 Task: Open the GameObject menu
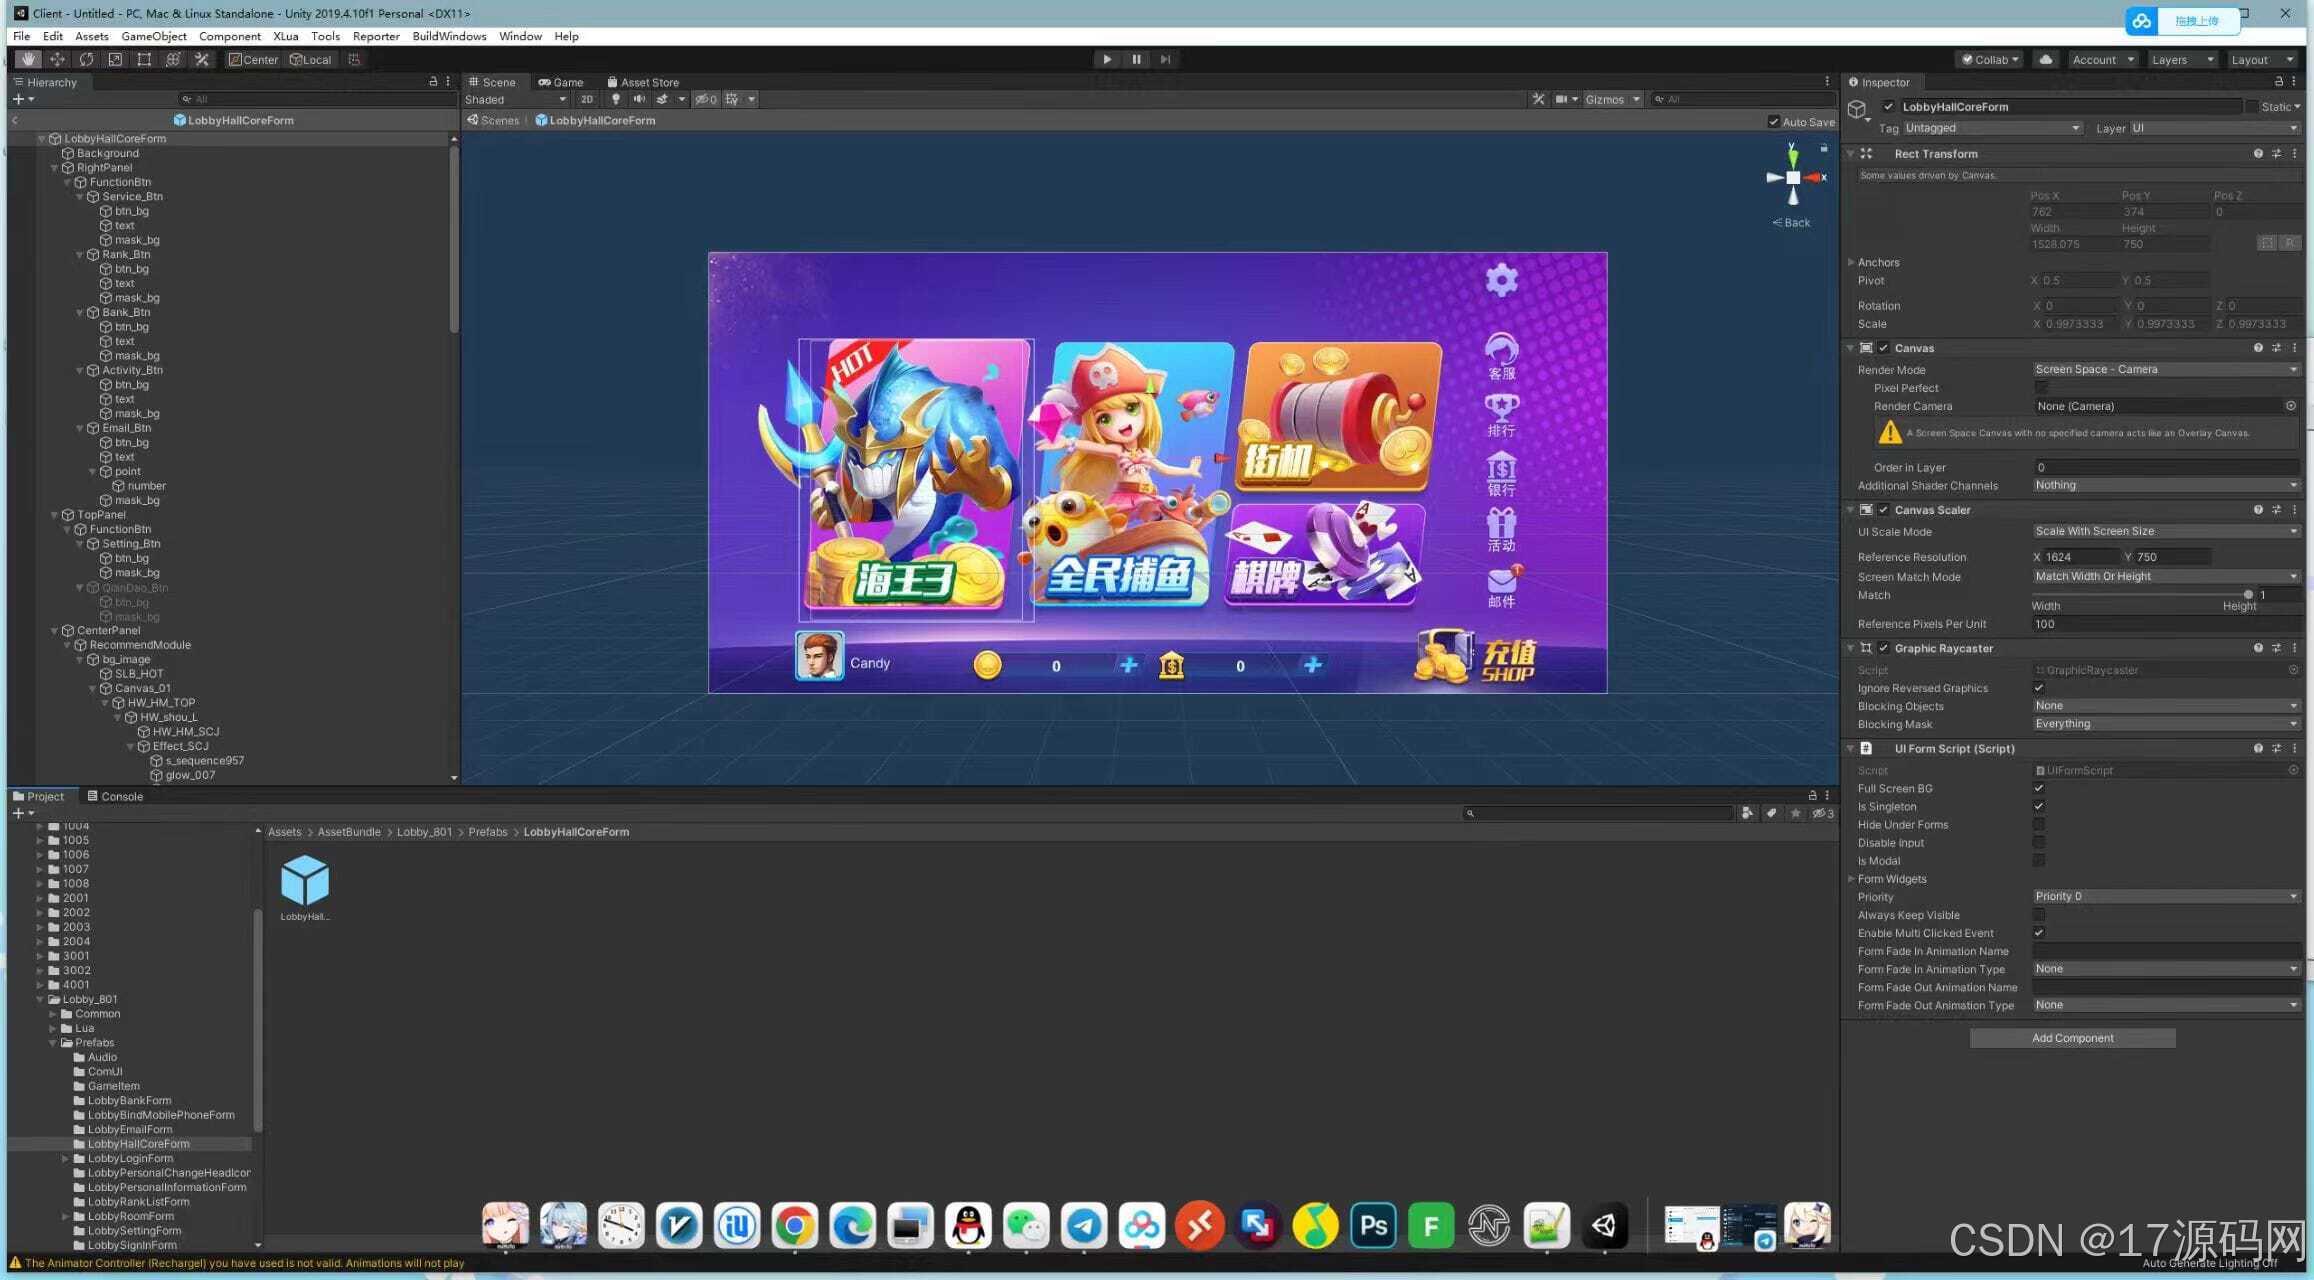tap(154, 36)
